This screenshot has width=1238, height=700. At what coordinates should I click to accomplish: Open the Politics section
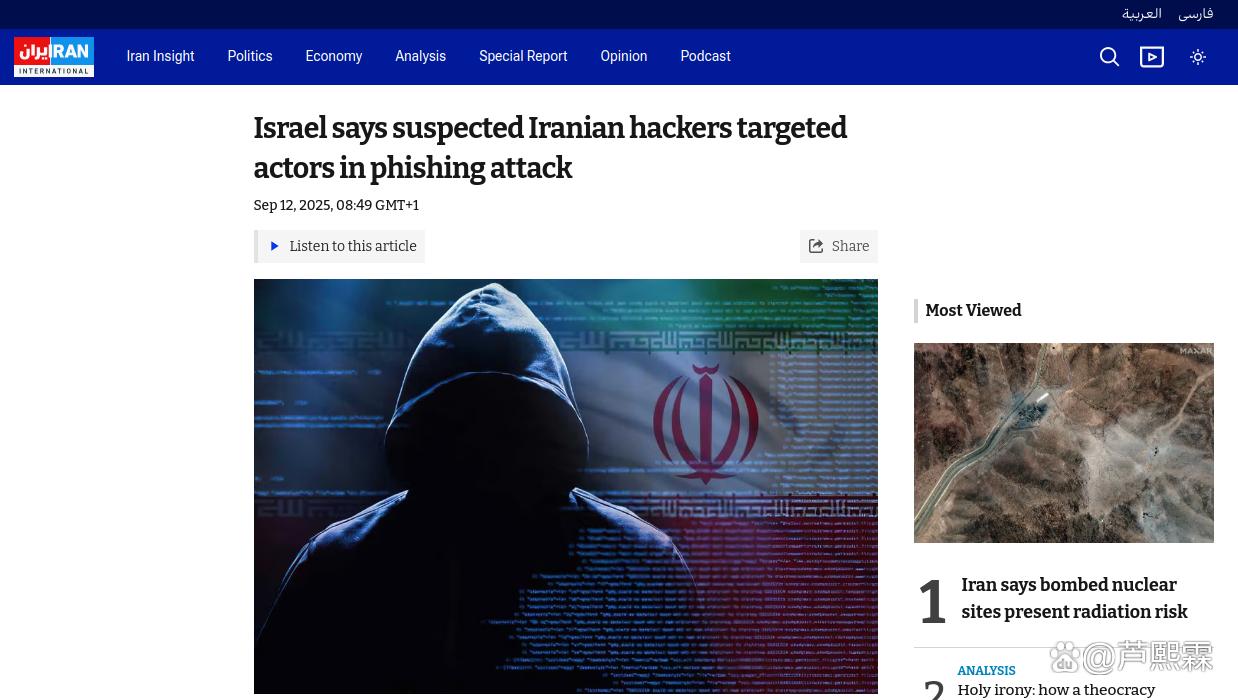(250, 56)
